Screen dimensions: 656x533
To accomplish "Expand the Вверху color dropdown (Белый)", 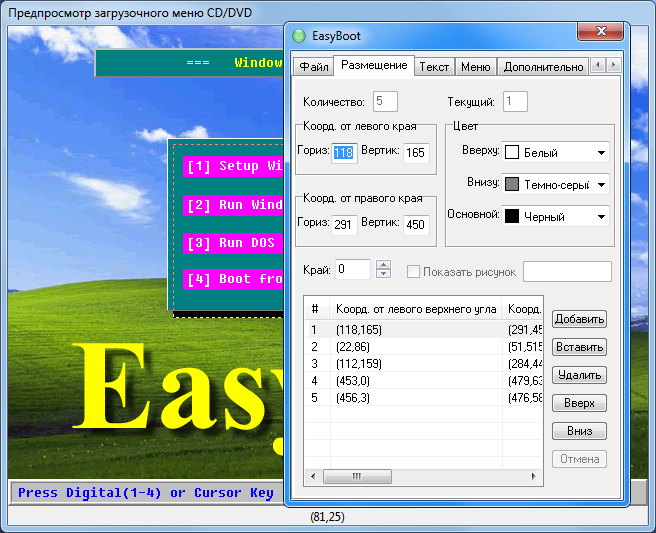I will pos(601,153).
